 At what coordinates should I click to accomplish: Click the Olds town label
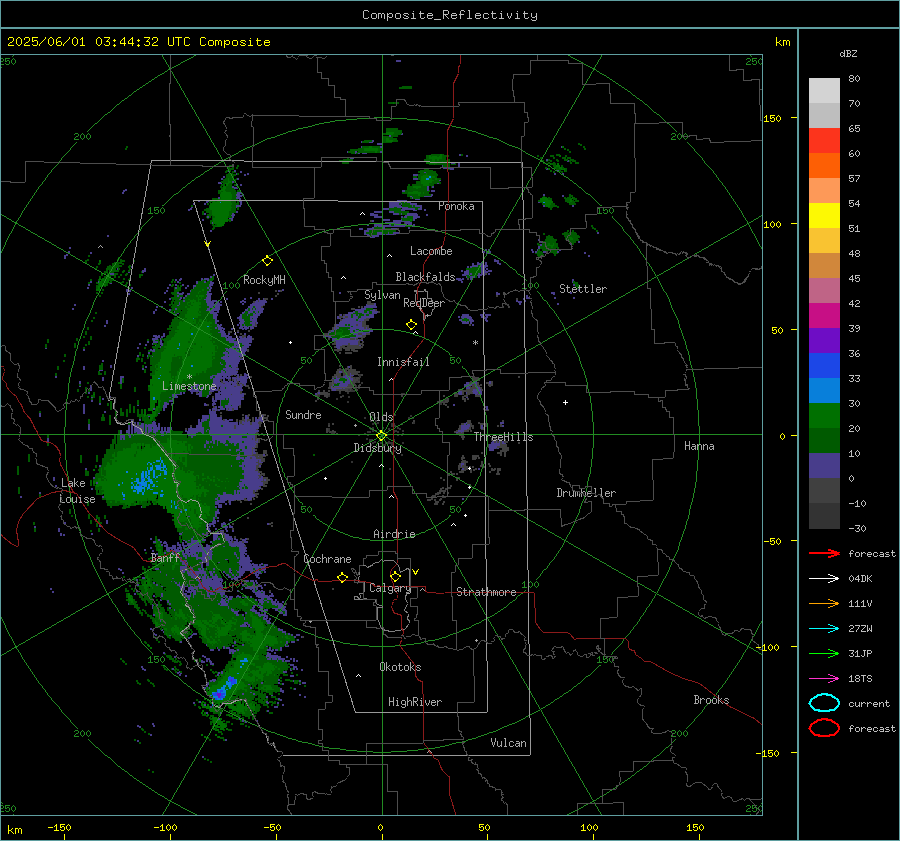[381, 417]
